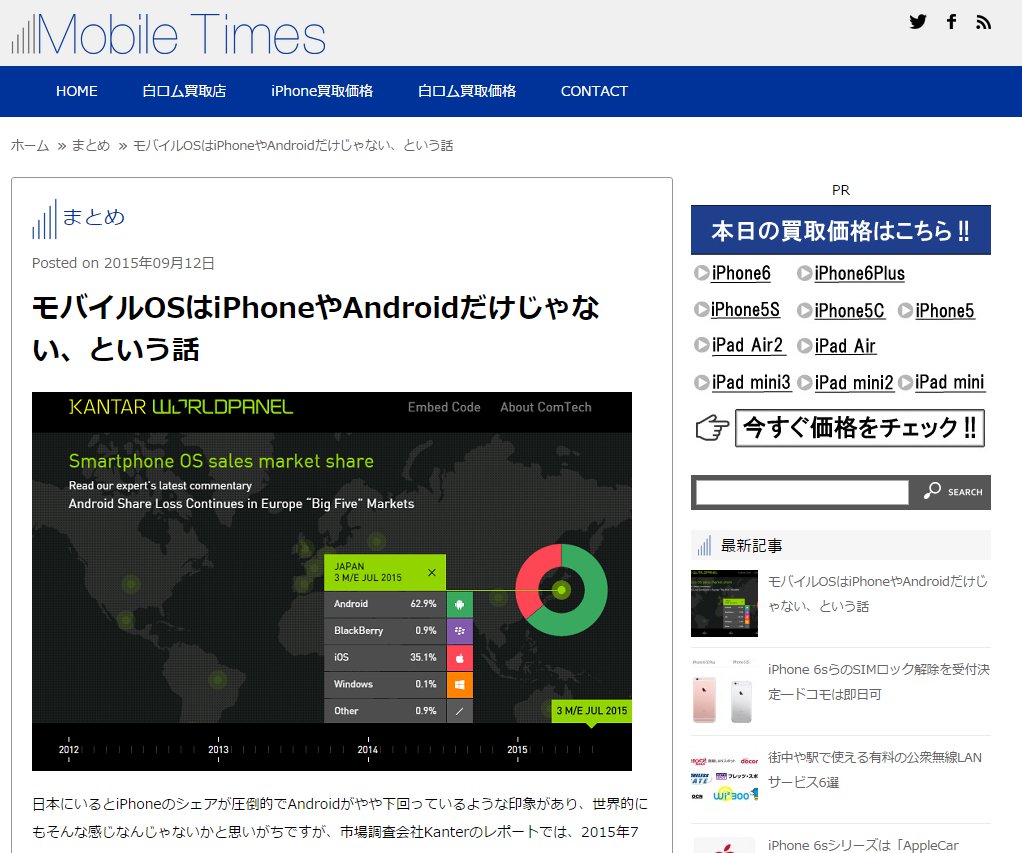Open the iPhone6 price link
This screenshot has height=853, width=1022.
733,274
